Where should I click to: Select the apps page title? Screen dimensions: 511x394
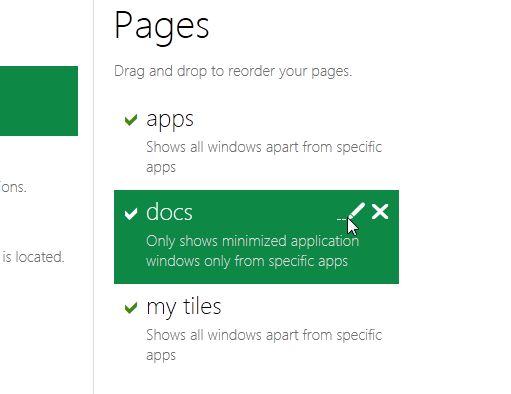170,119
